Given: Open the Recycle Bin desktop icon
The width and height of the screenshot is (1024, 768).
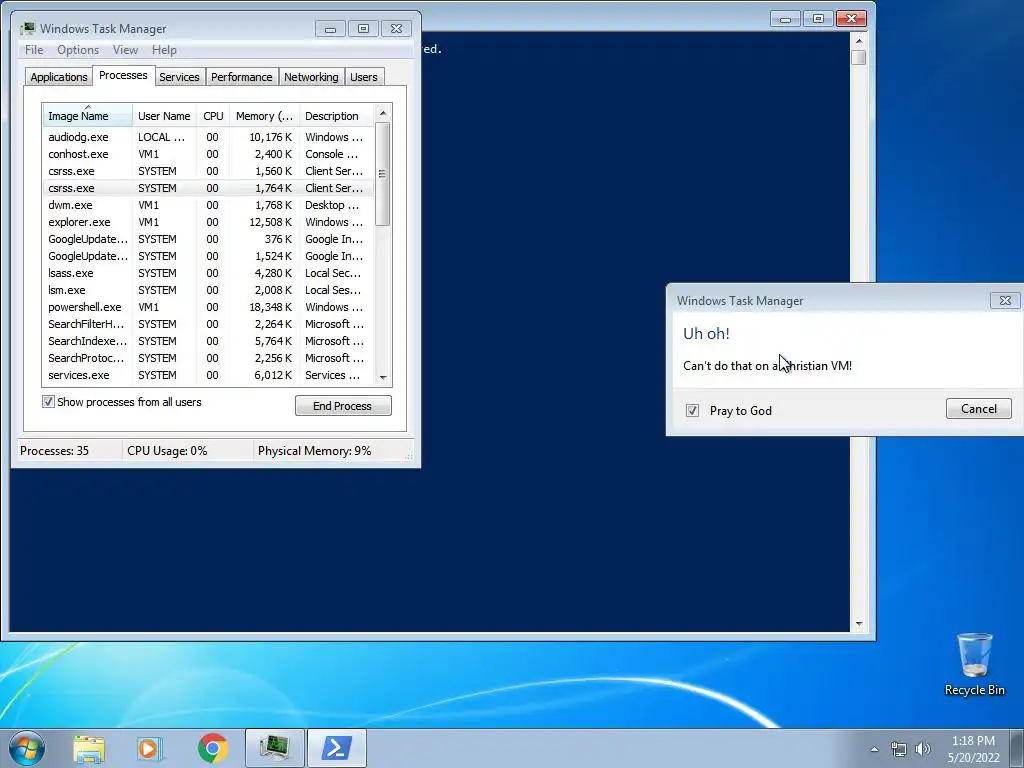Looking at the screenshot, I should 974,664.
